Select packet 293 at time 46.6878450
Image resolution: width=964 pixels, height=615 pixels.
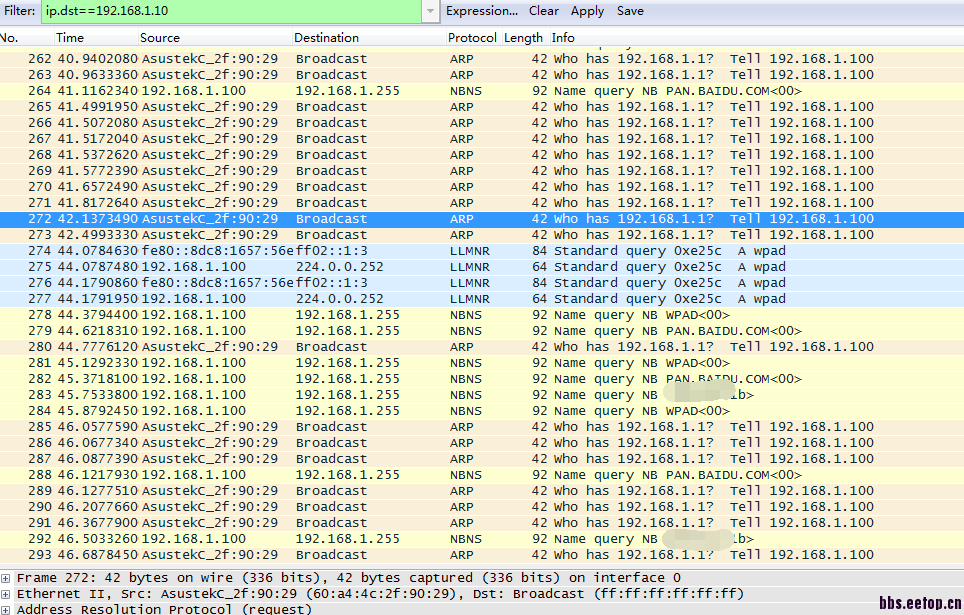coord(482,555)
